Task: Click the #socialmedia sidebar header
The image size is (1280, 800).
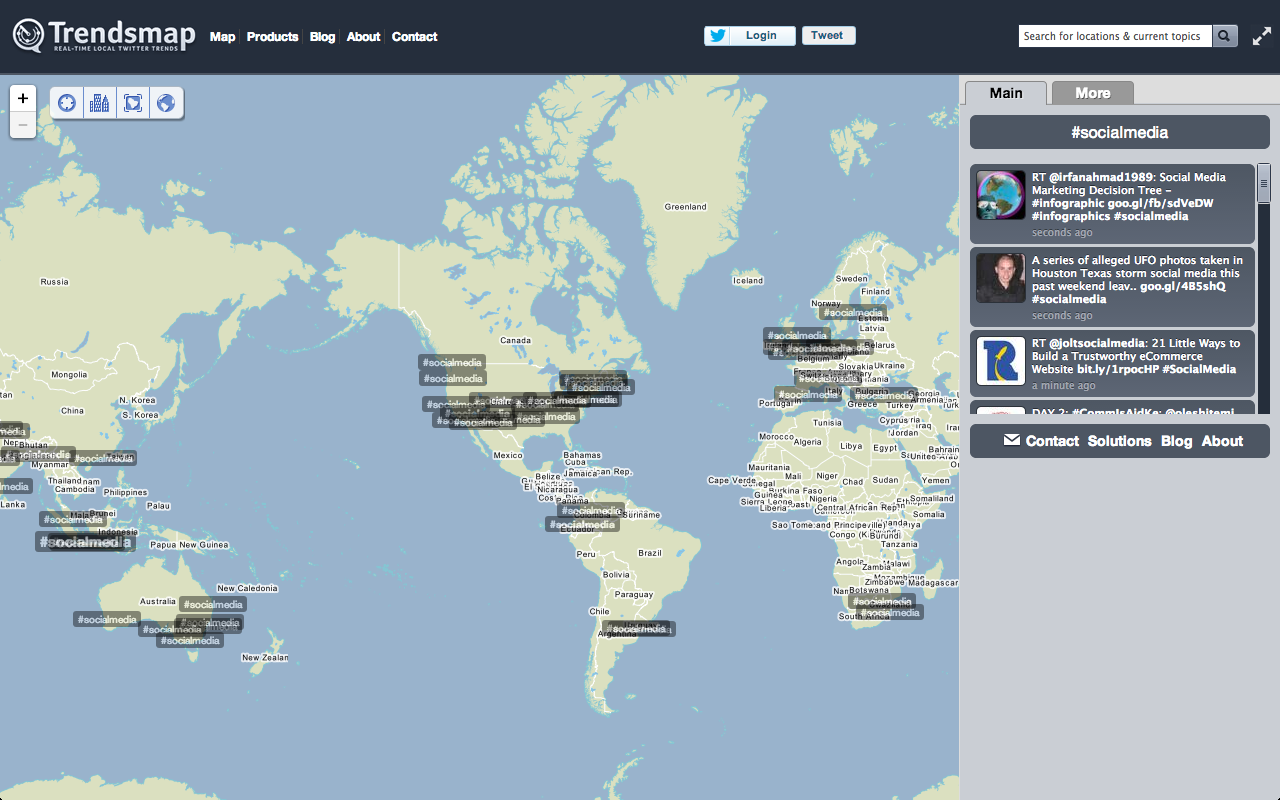Action: tap(1120, 132)
